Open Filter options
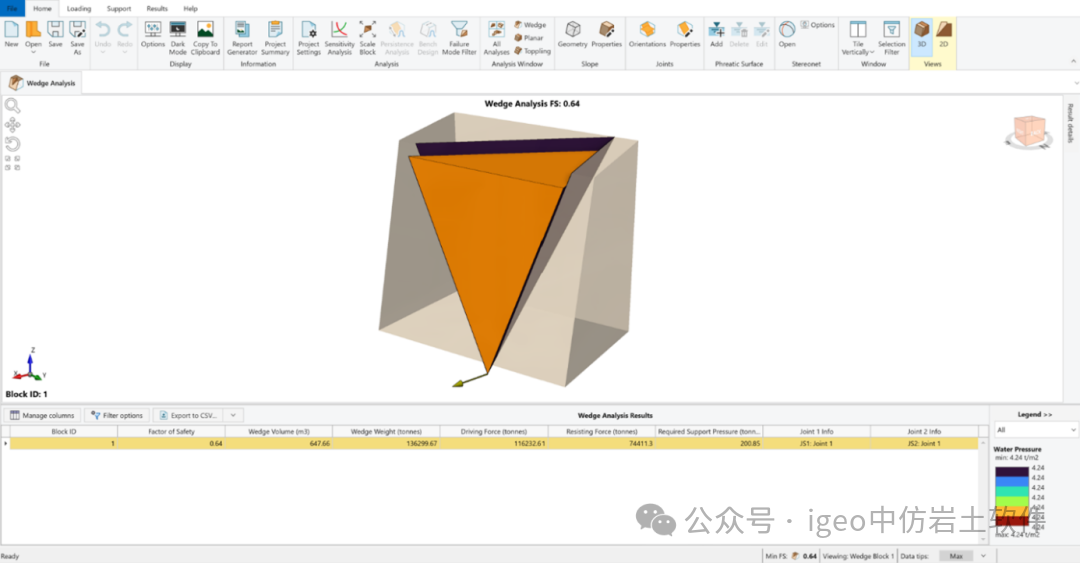Viewport: 1080px width, 563px height. (x=116, y=416)
